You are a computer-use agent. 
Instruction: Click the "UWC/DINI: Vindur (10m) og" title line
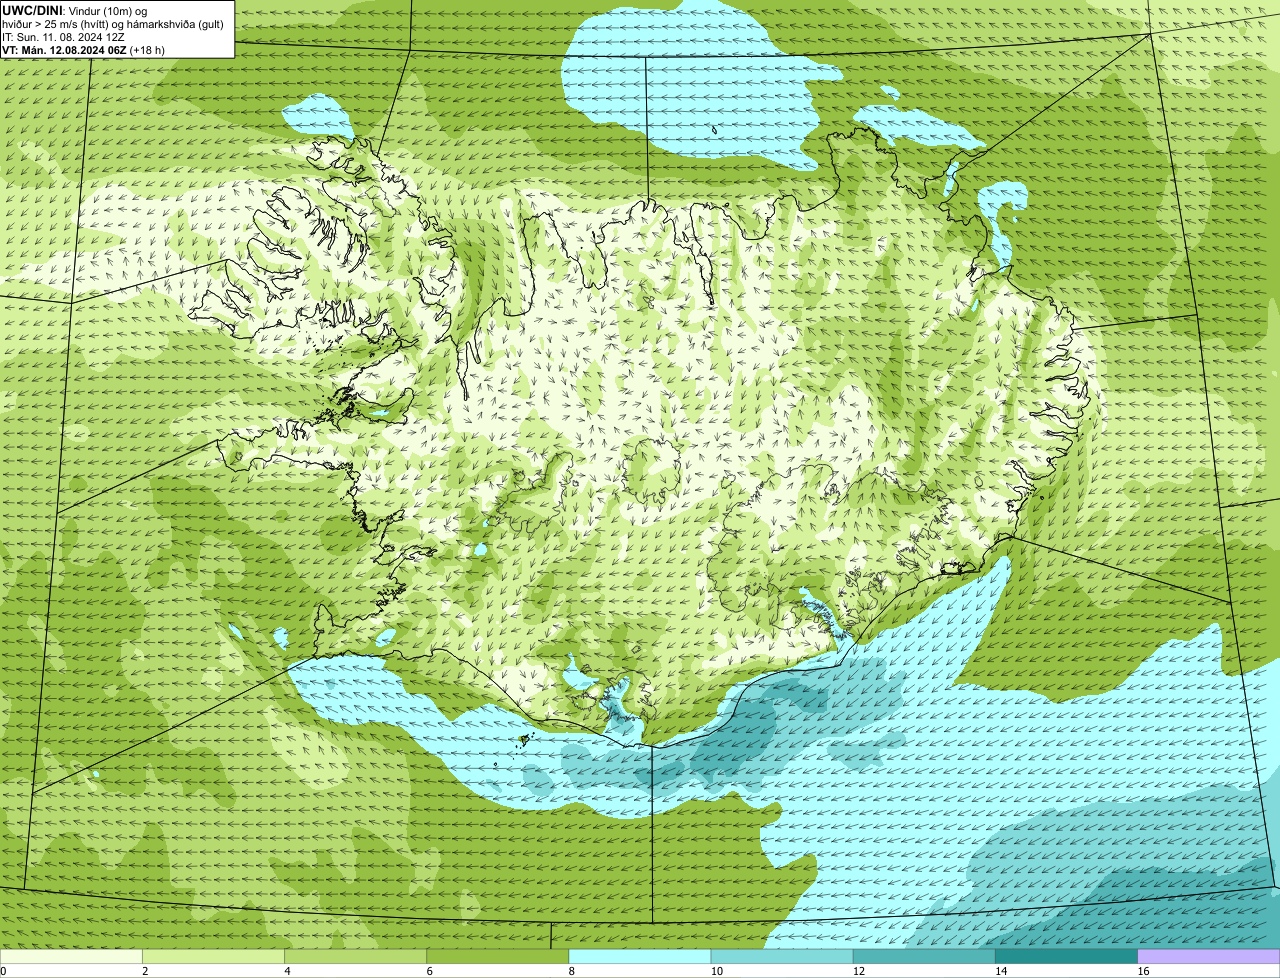coord(74,10)
